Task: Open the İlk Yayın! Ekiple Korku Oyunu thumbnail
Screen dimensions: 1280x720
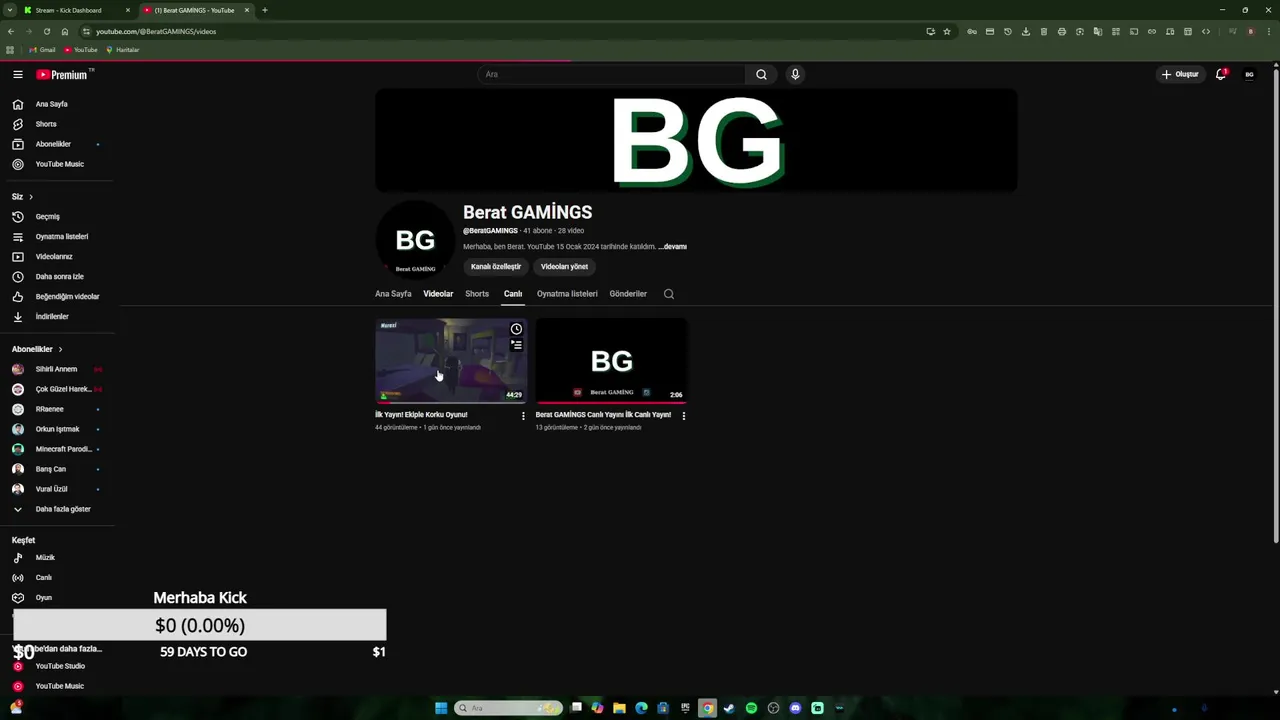Action: (451, 361)
